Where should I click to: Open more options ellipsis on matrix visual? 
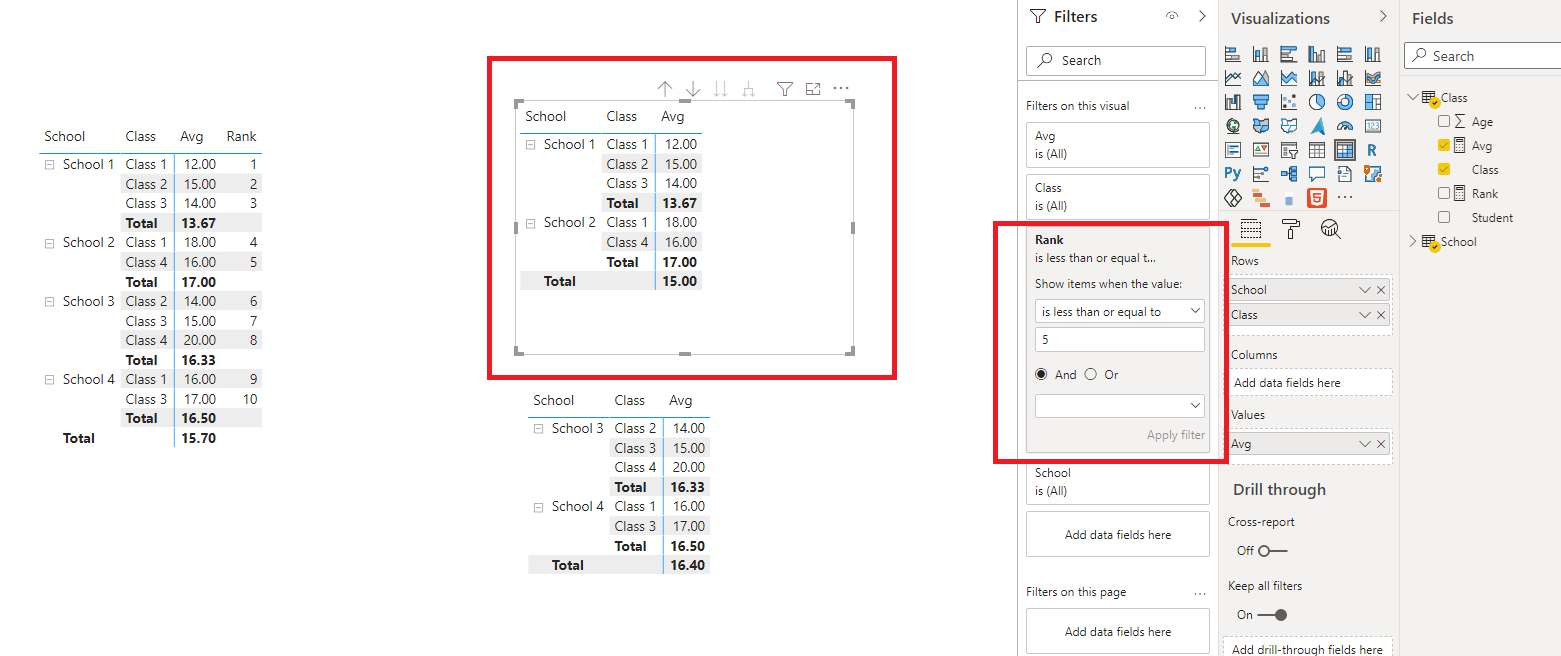click(x=841, y=88)
